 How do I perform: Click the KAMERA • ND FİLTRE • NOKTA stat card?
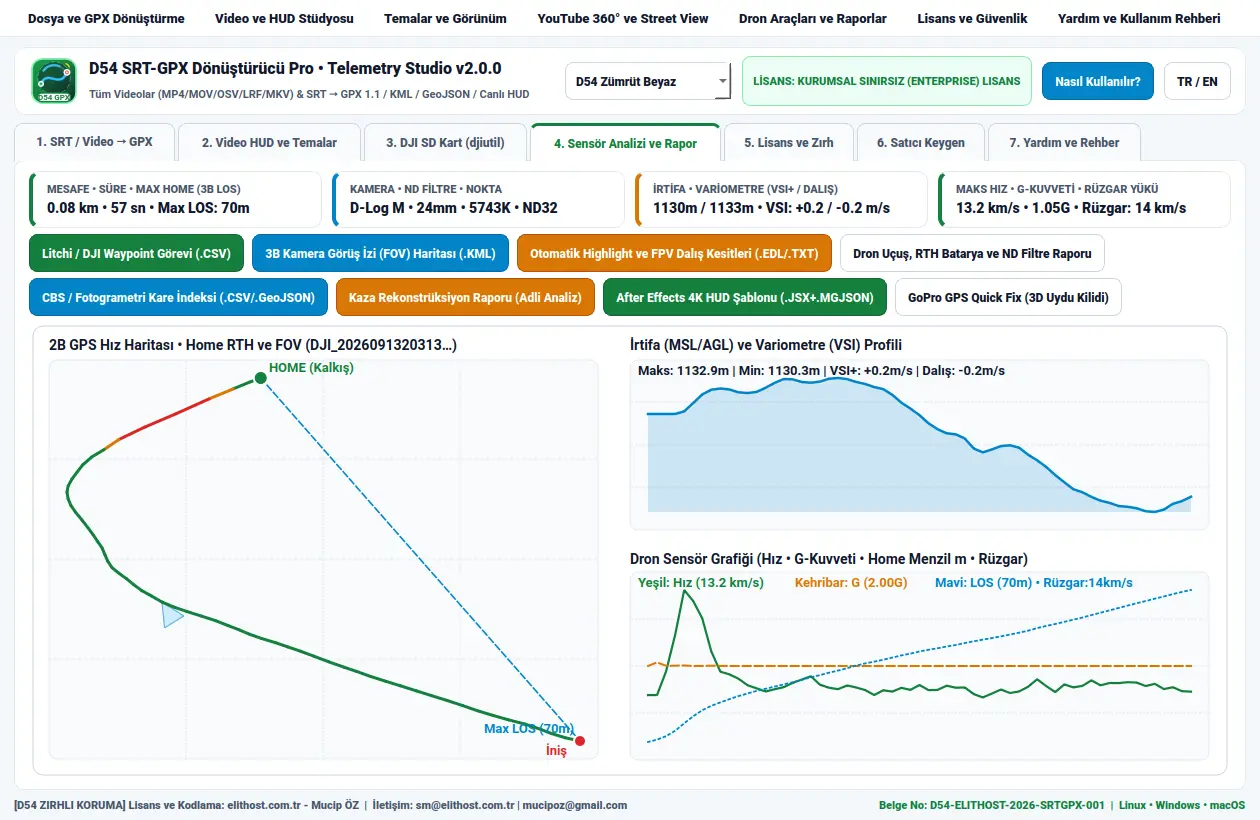[478, 199]
